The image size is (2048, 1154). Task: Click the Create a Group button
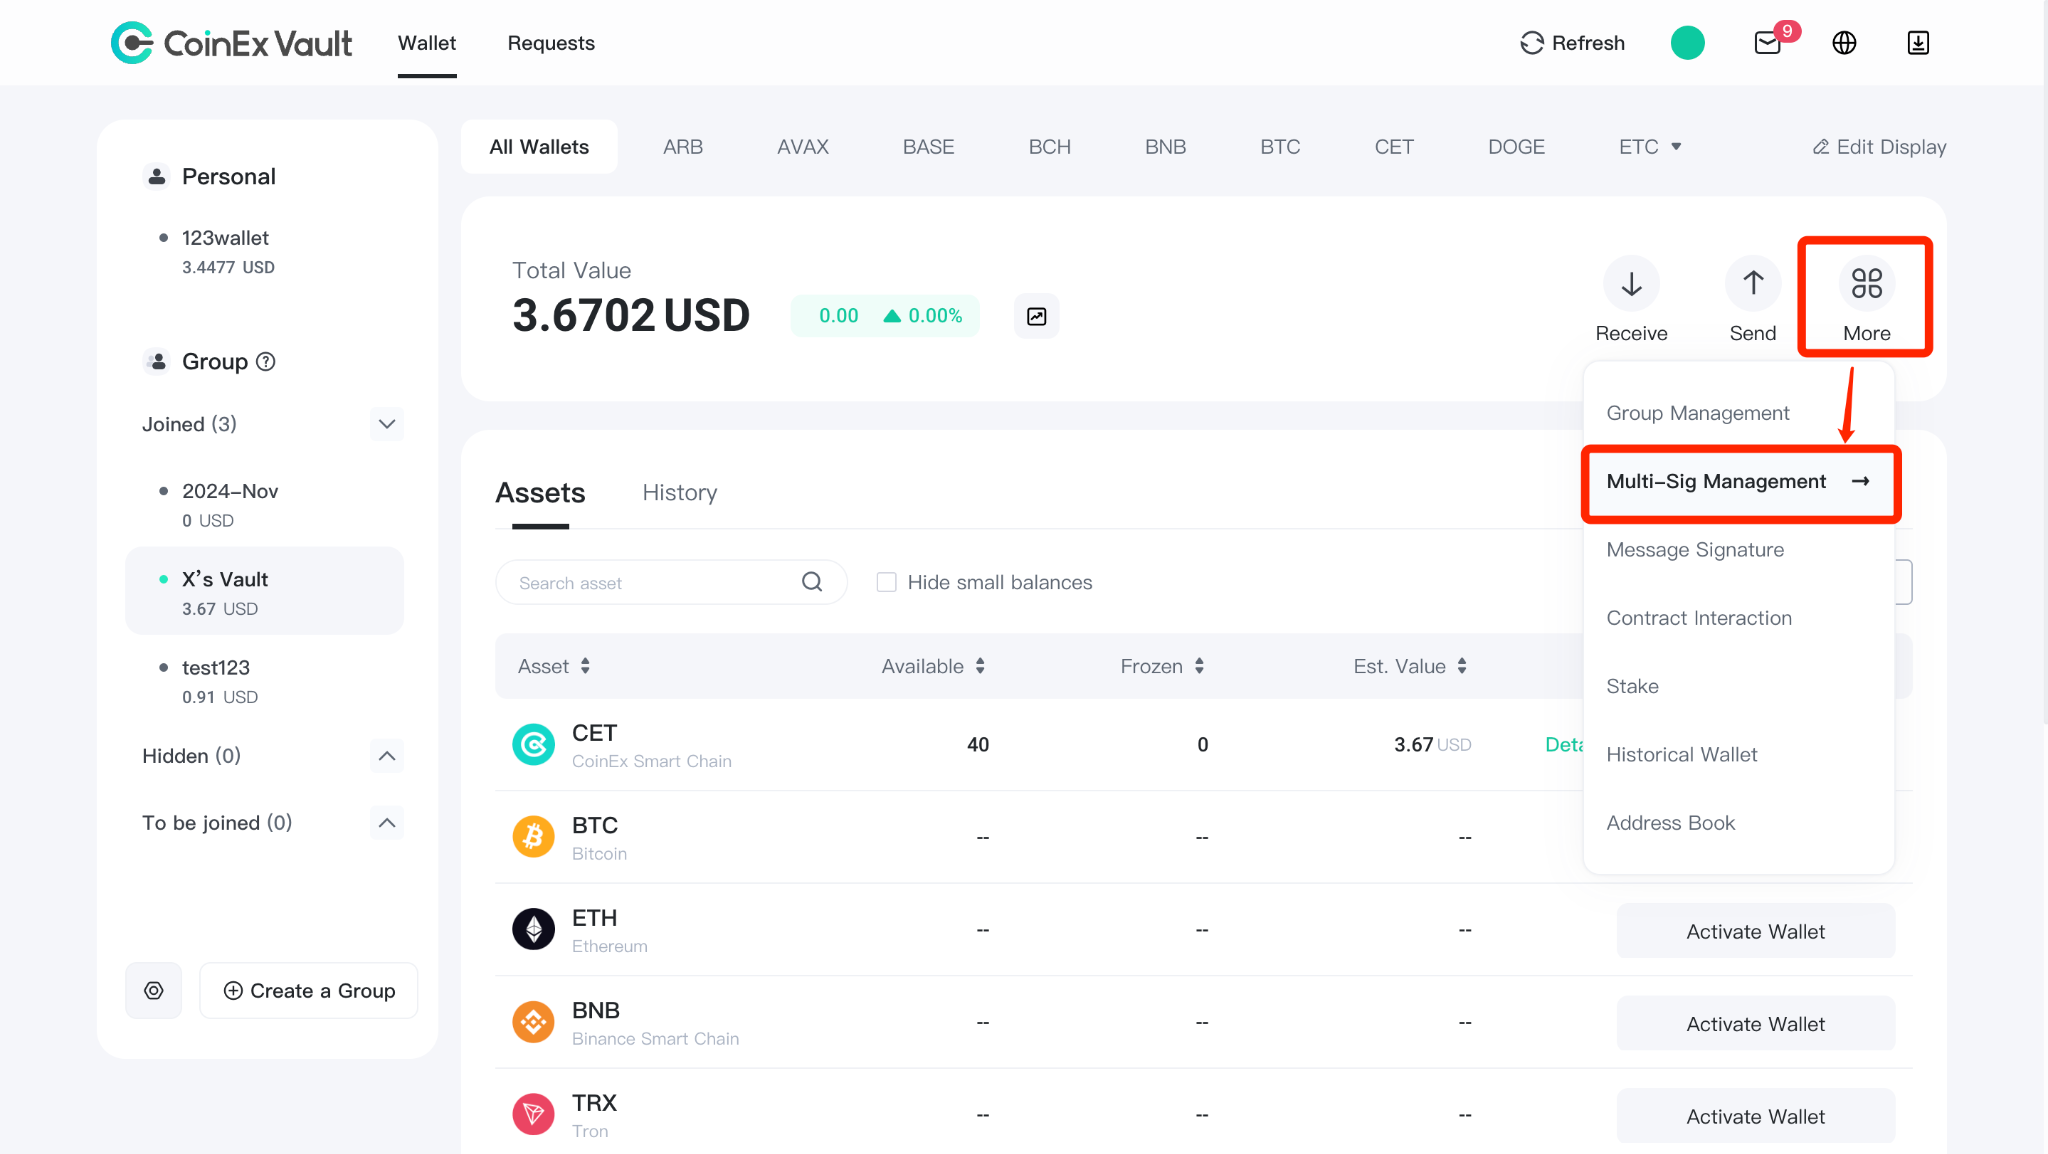coord(309,990)
